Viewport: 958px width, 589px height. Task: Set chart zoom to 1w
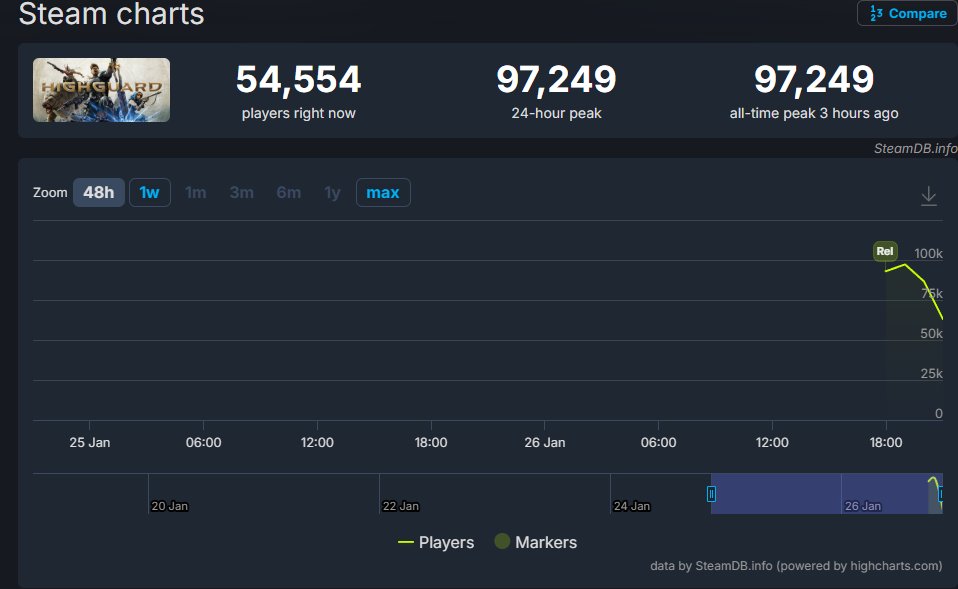(150, 192)
